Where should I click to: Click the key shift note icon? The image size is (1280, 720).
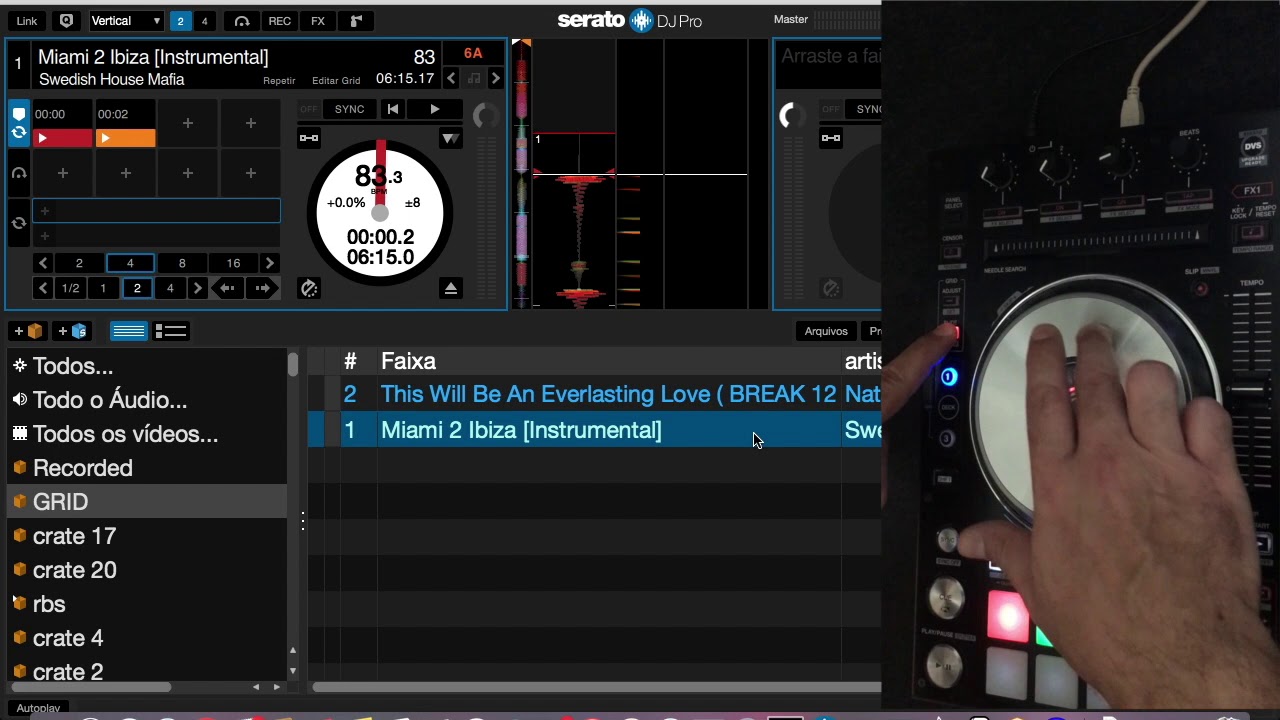474,79
